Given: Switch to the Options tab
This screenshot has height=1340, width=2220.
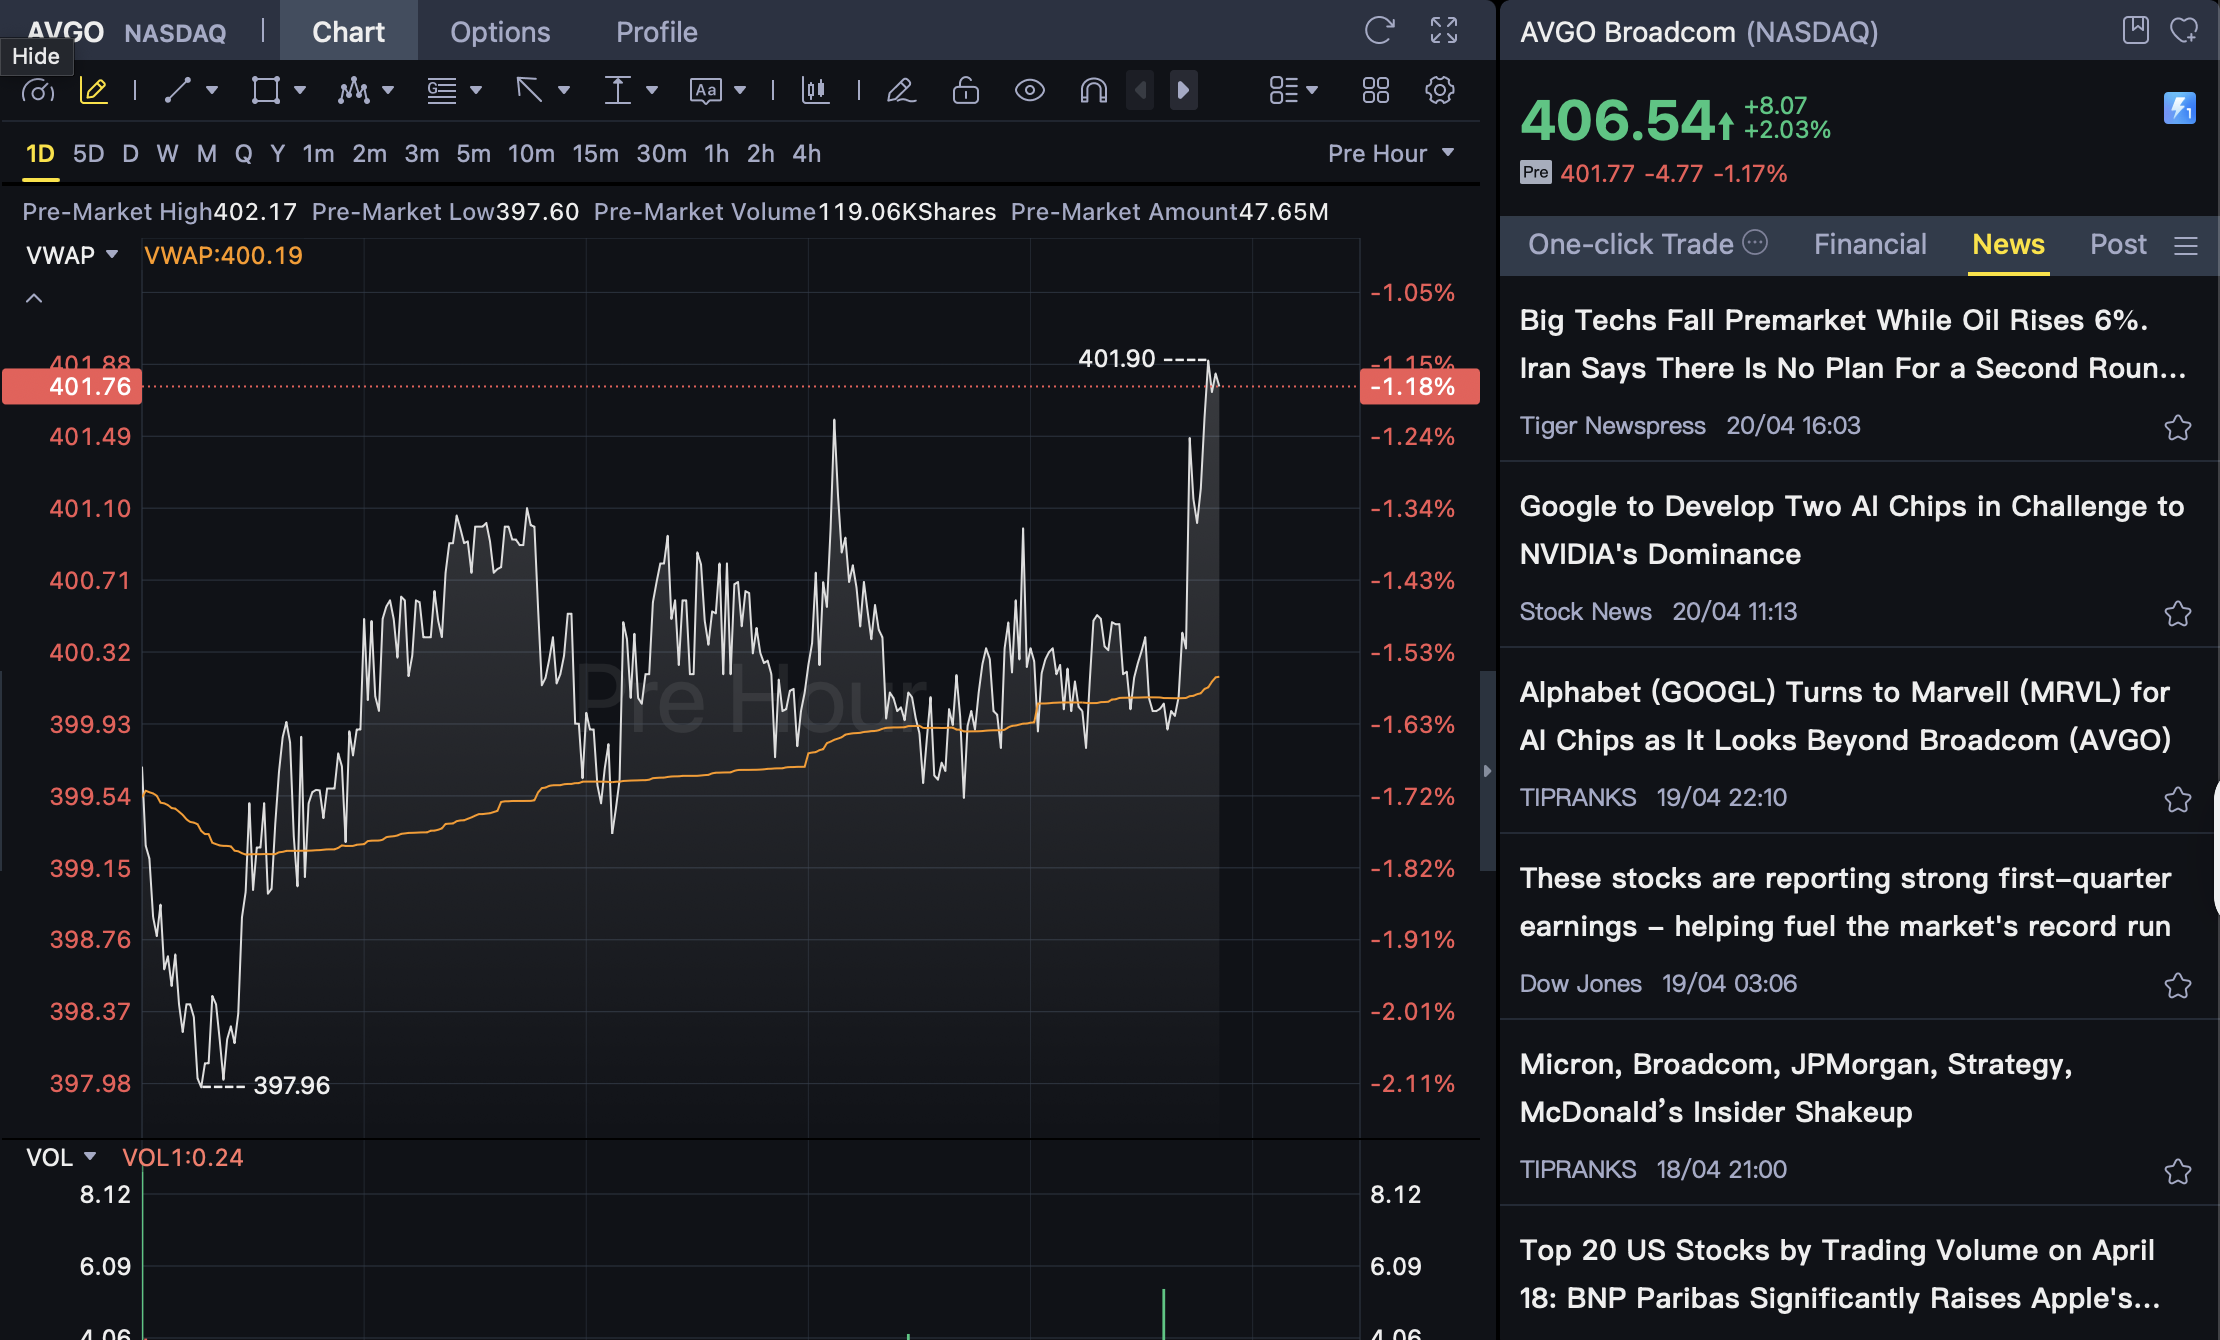Looking at the screenshot, I should (x=500, y=32).
